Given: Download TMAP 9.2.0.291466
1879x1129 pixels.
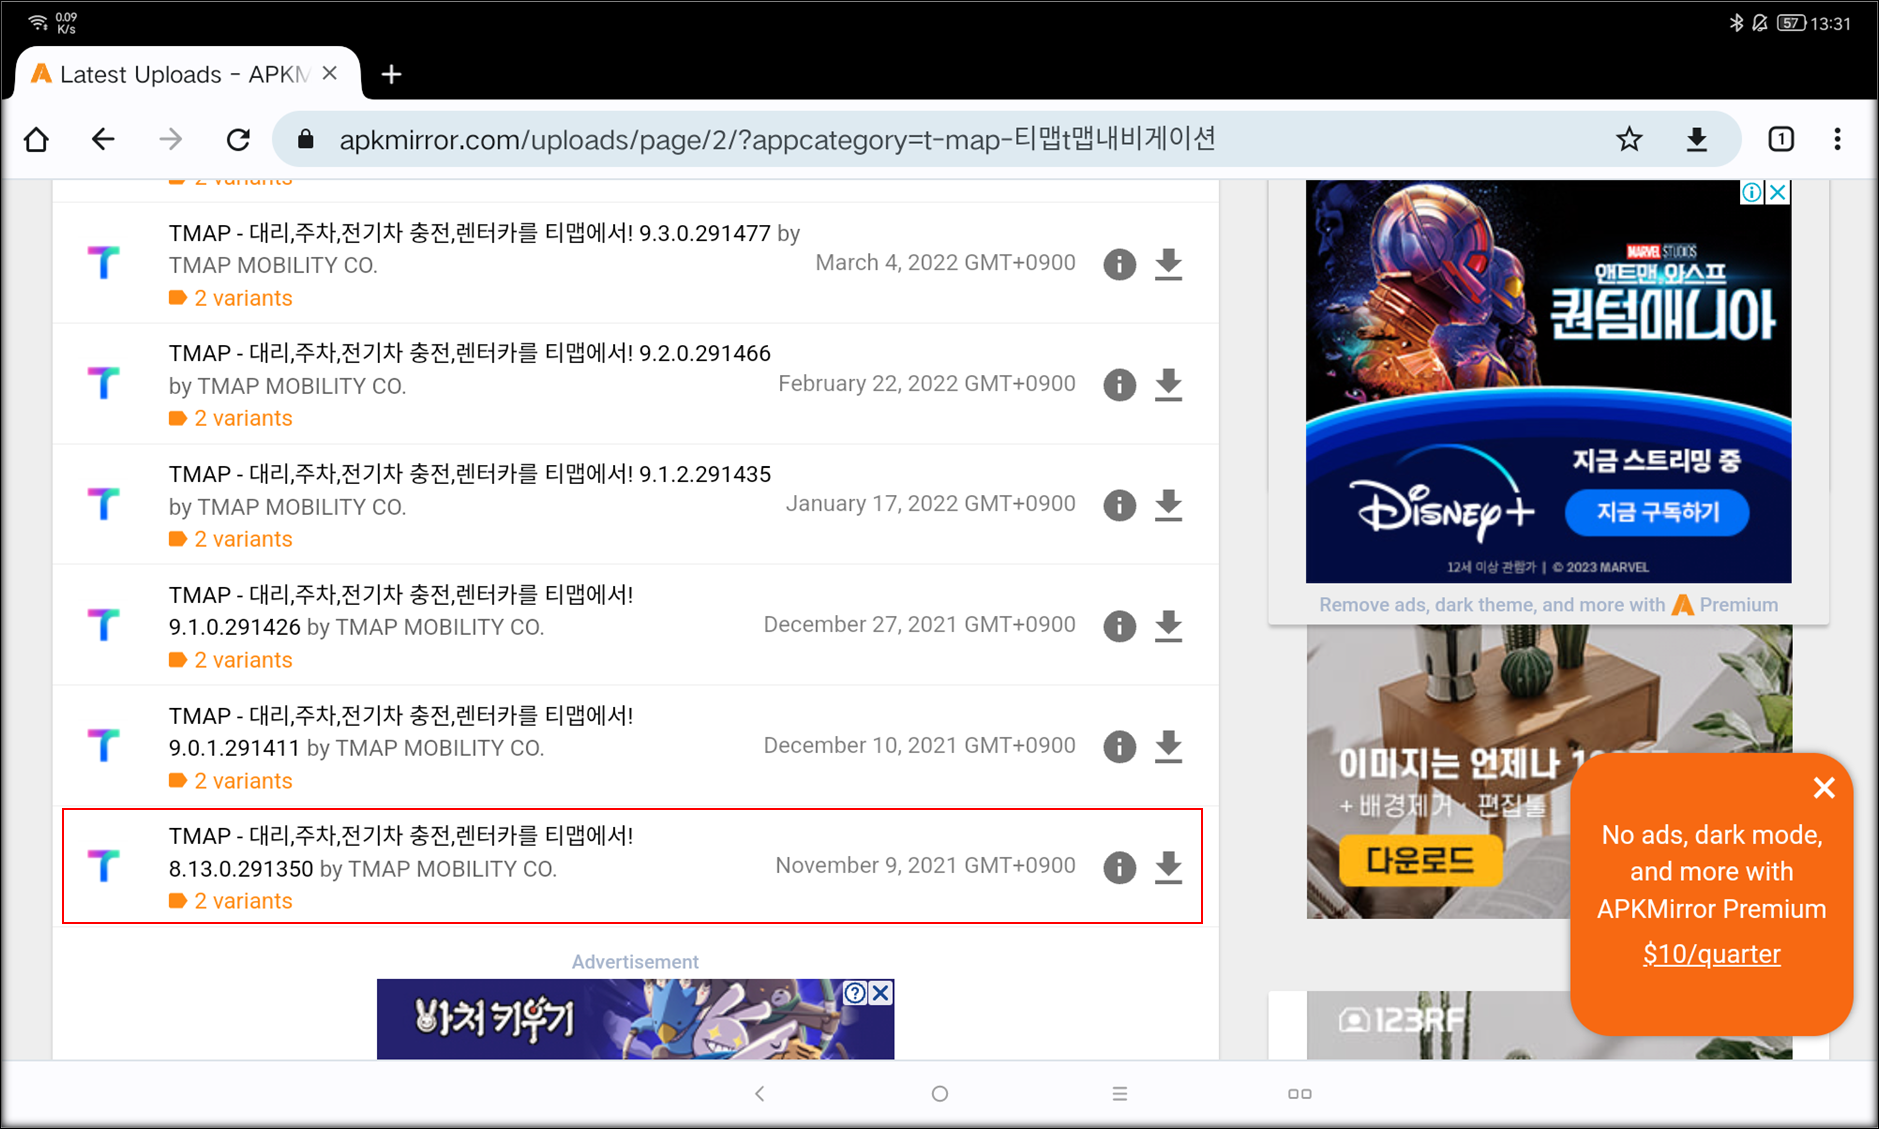Looking at the screenshot, I should click(1168, 385).
